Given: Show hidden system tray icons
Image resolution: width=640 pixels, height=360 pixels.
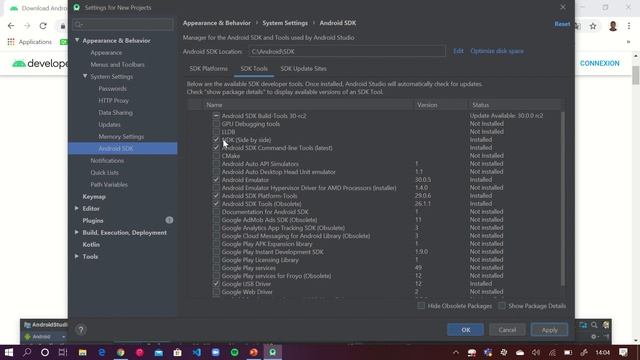Looking at the screenshot, I should (x=456, y=353).
